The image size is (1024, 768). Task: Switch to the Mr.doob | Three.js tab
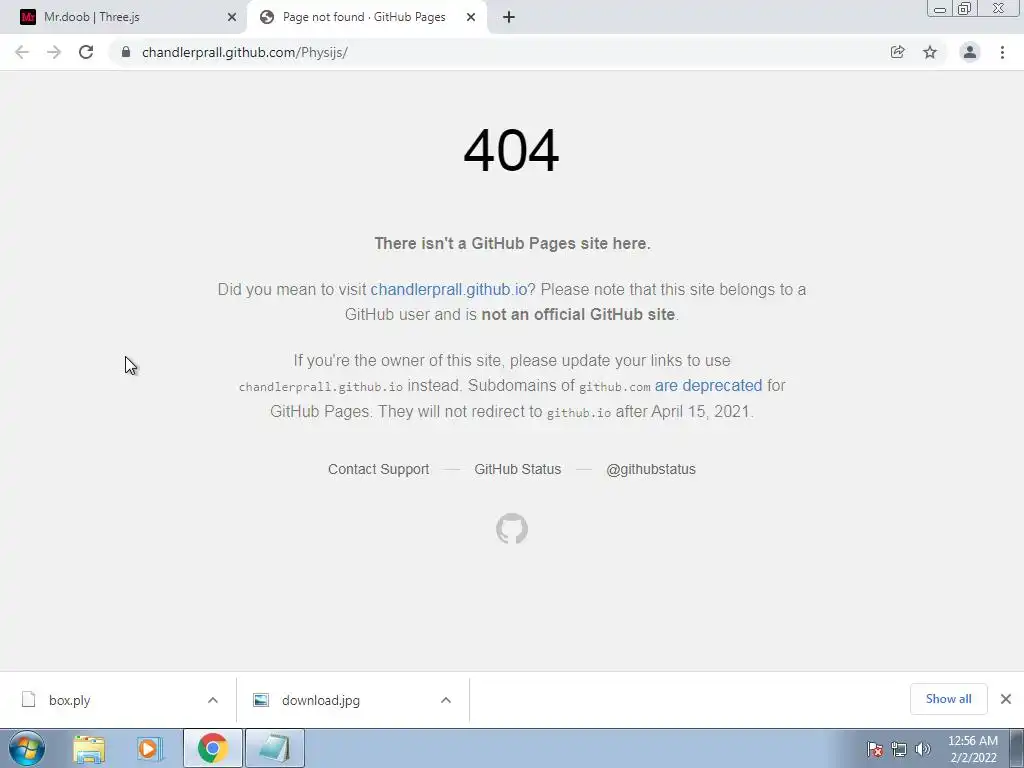tap(122, 17)
